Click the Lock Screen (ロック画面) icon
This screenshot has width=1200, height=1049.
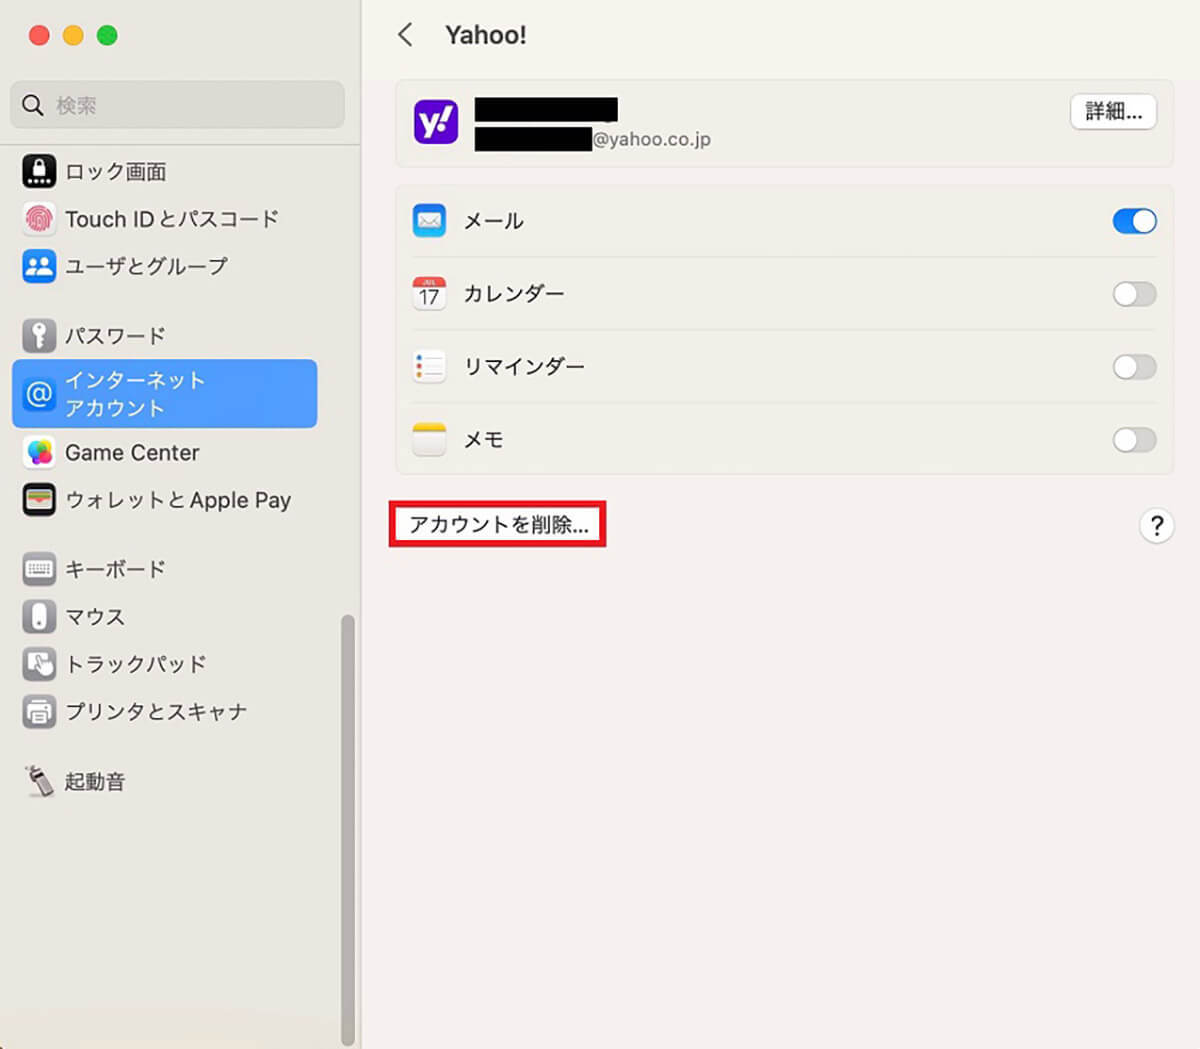pos(39,171)
